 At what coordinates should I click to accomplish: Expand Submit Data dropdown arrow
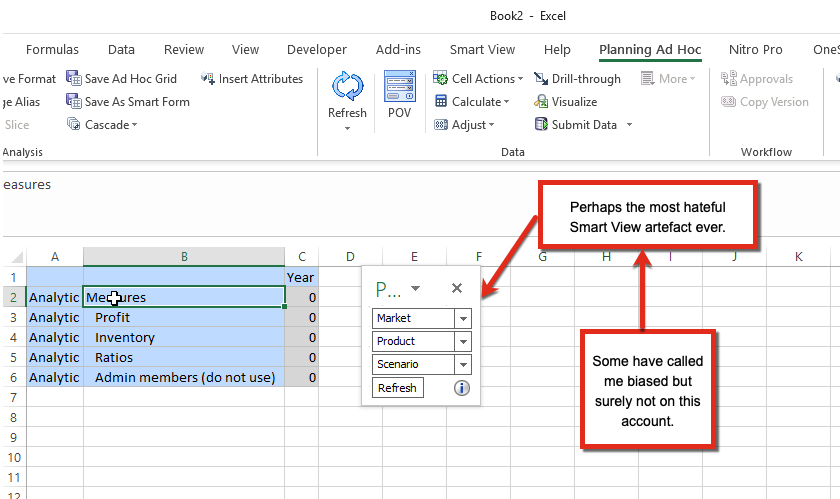(629, 124)
